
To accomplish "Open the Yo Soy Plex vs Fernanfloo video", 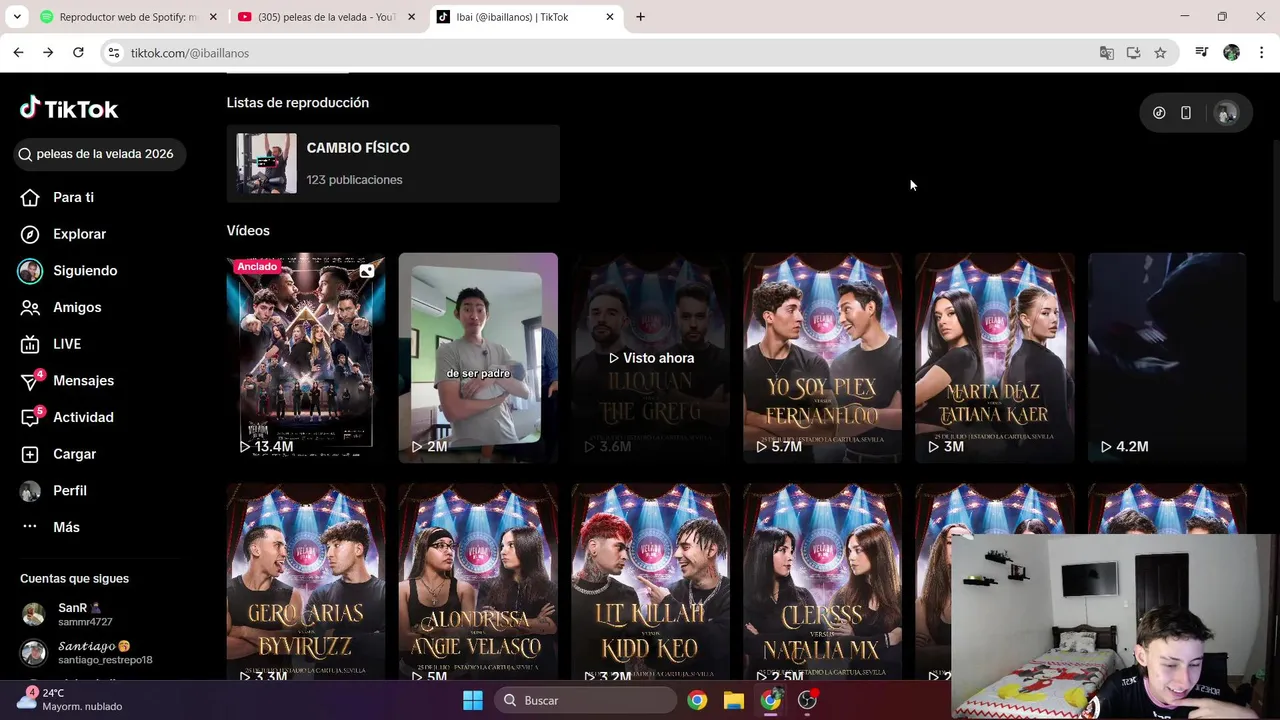I will point(822,358).
